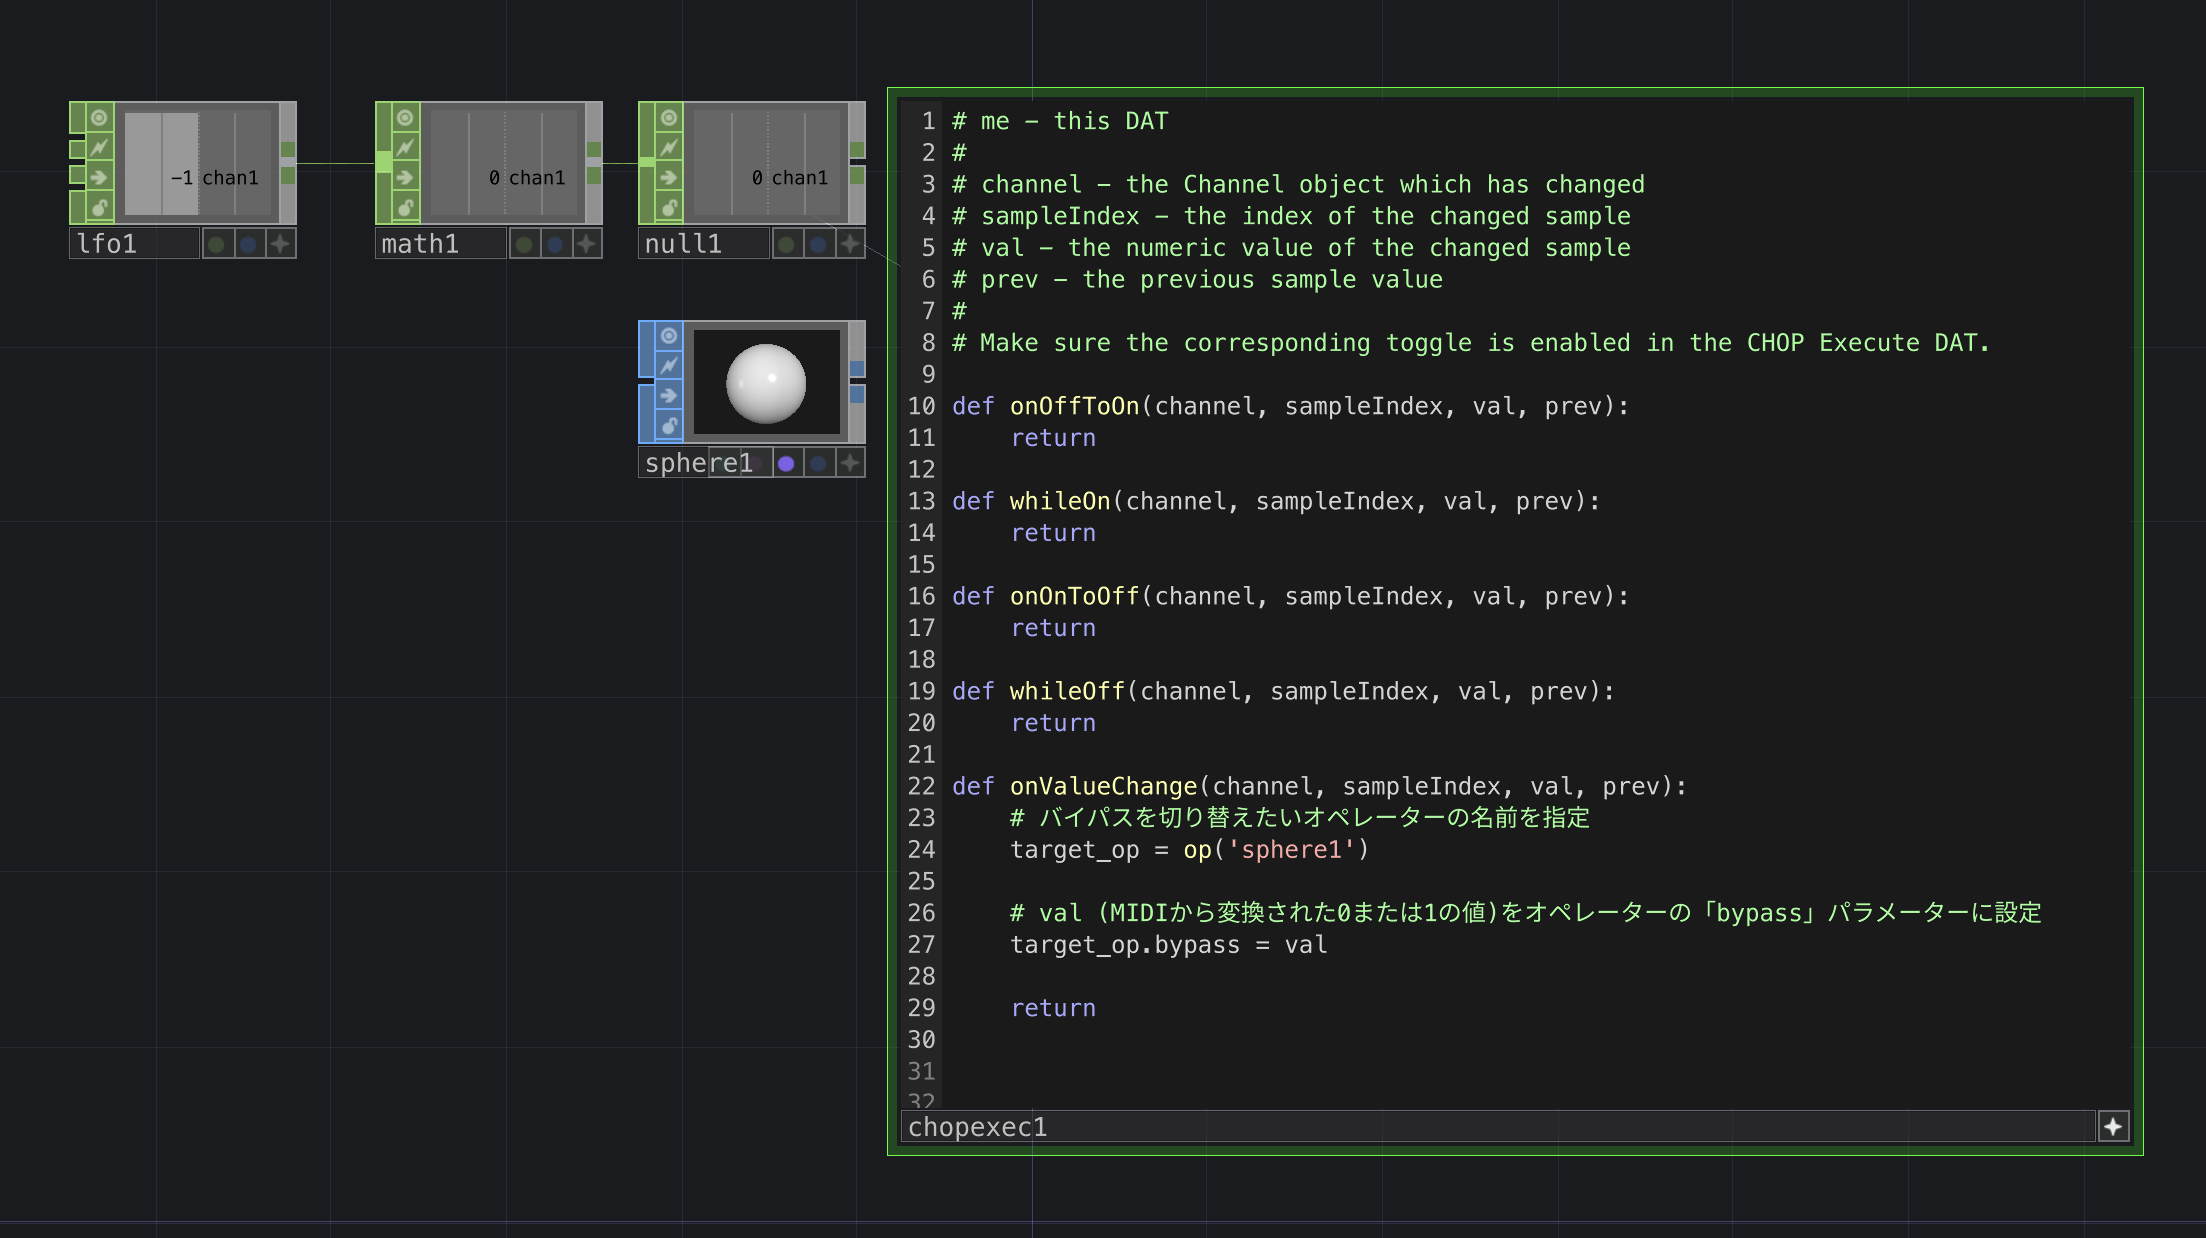Toggle the blue display flag on sphere1
The image size is (2206, 1238).
coord(818,463)
